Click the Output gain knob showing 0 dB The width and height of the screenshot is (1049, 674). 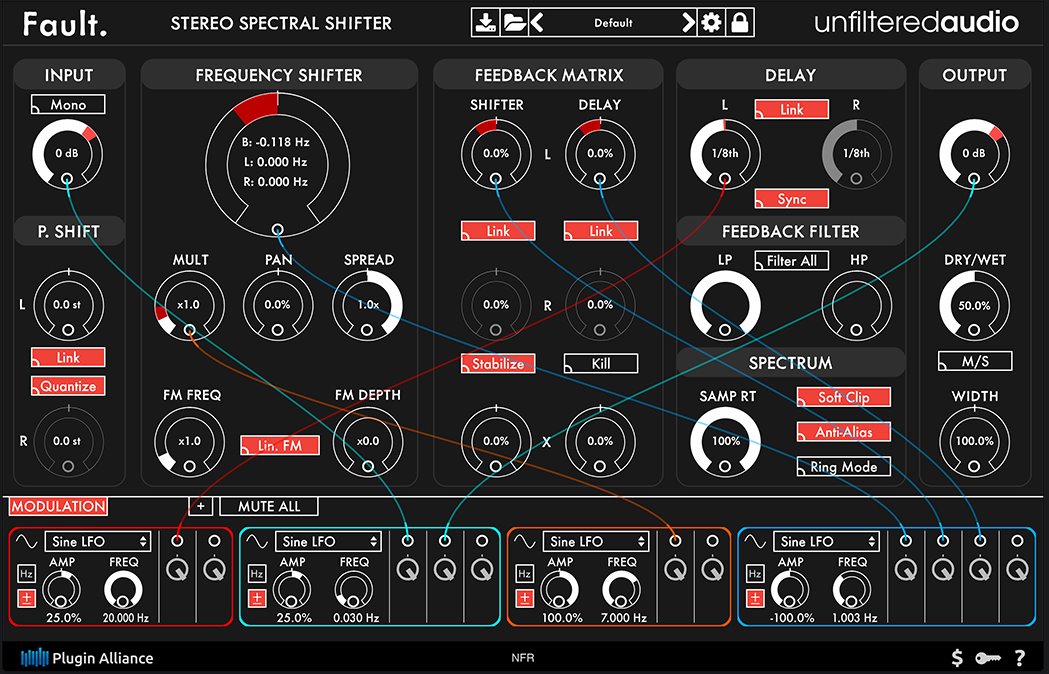click(x=974, y=154)
